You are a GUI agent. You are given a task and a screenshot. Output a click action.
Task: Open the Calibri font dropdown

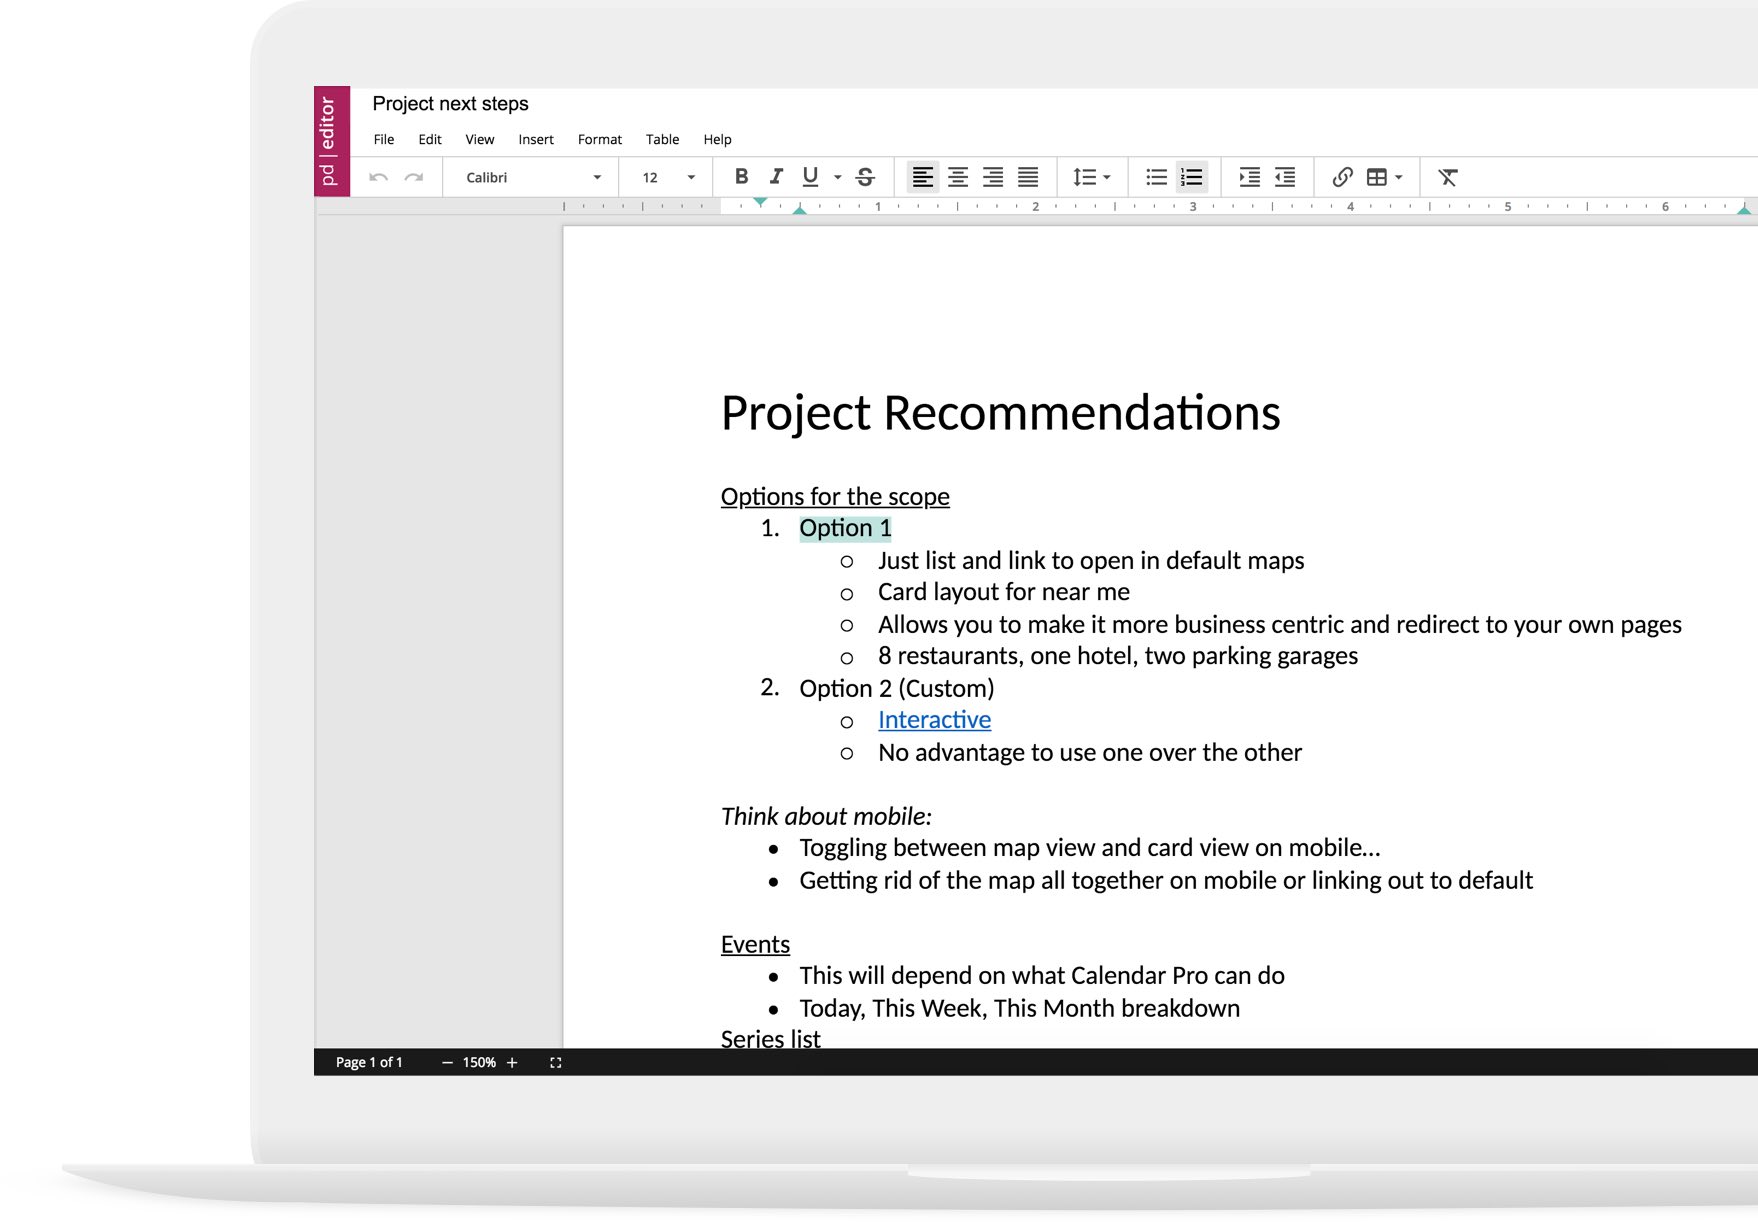[532, 177]
